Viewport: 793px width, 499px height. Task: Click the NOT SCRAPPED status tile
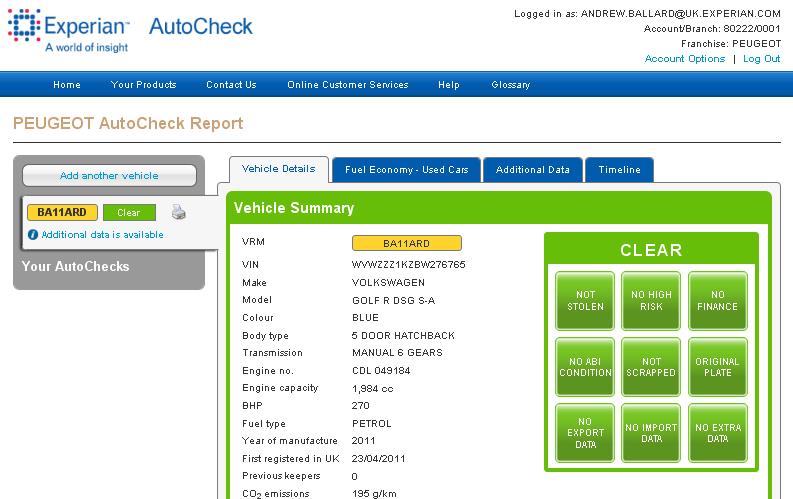click(651, 367)
